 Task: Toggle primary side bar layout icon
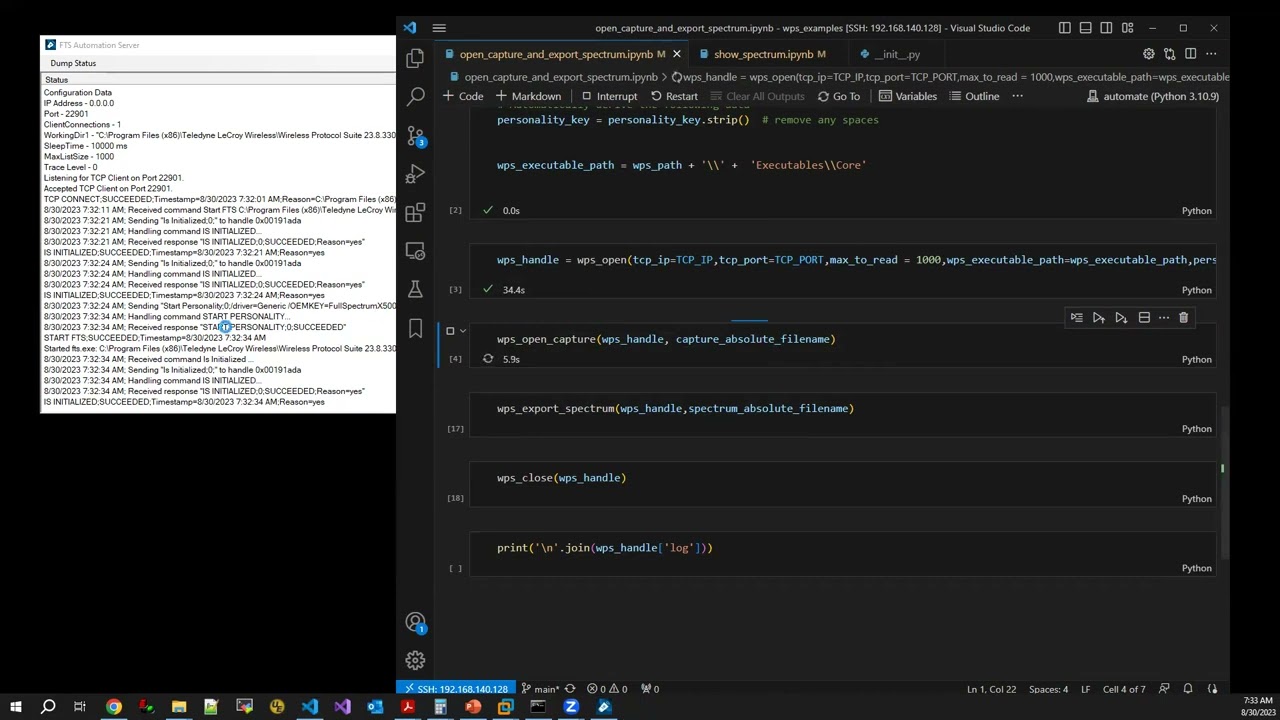tap(1064, 28)
